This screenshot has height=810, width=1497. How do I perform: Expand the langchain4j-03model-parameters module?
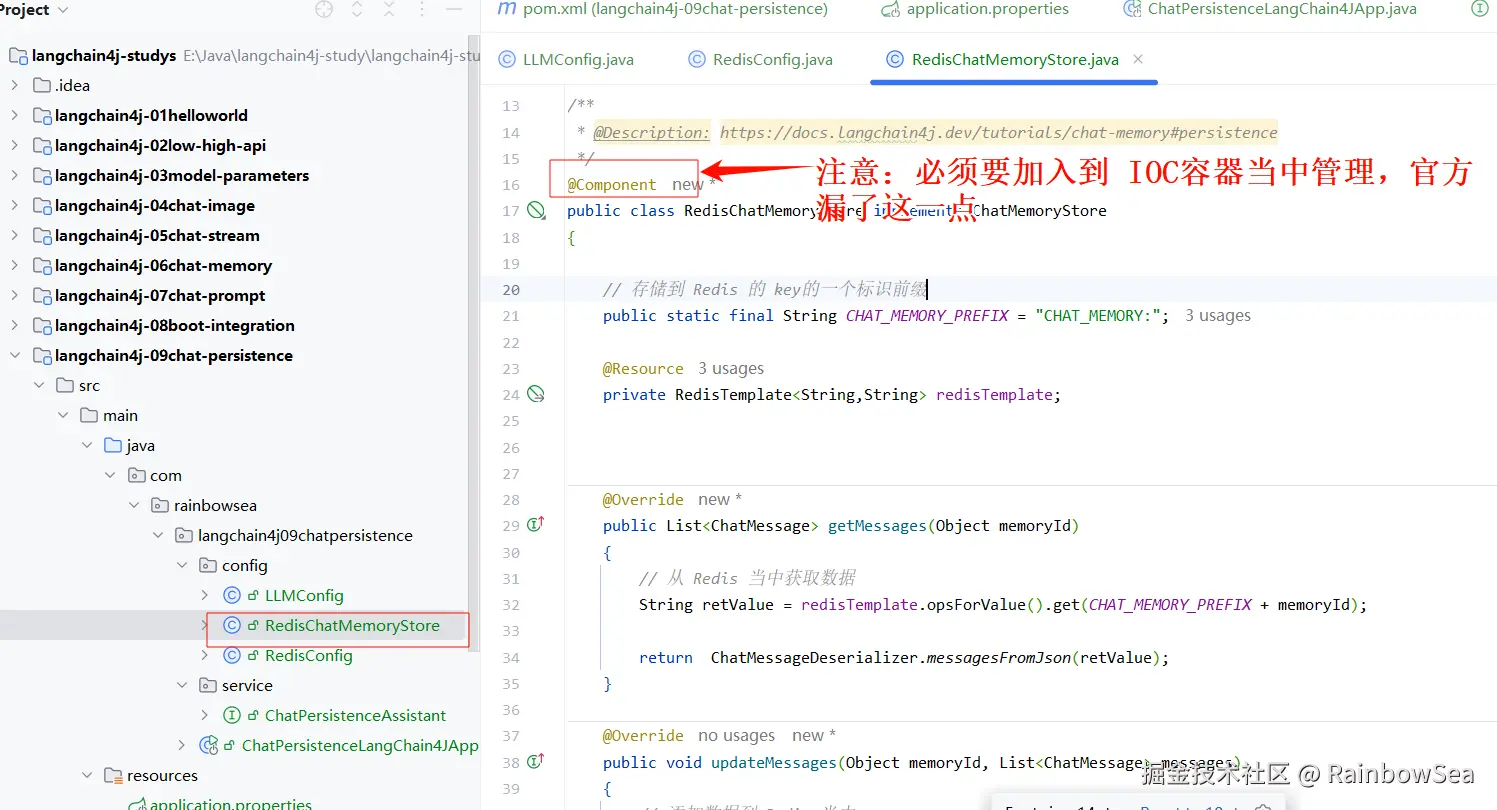[x=15, y=175]
